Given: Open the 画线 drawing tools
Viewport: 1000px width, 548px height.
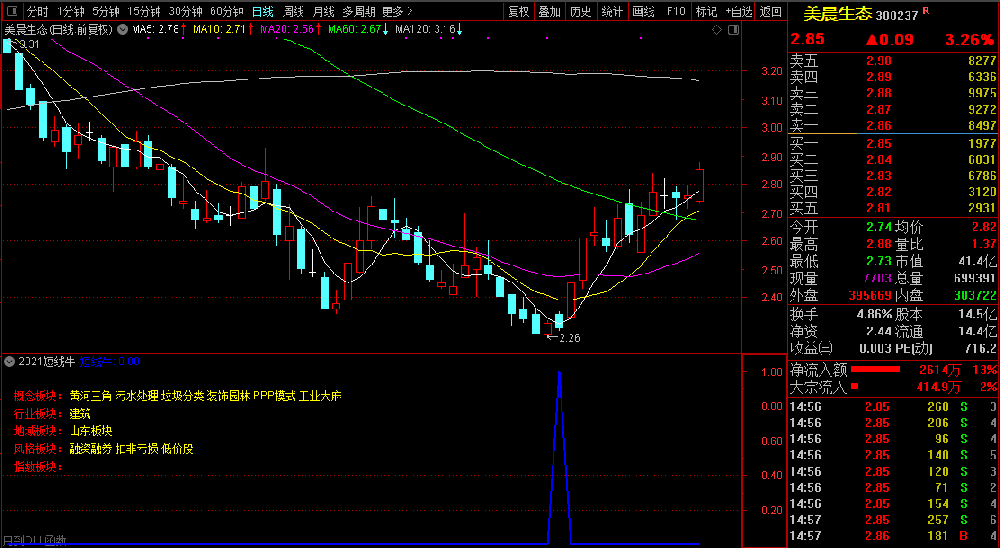Looking at the screenshot, I should click(644, 12).
